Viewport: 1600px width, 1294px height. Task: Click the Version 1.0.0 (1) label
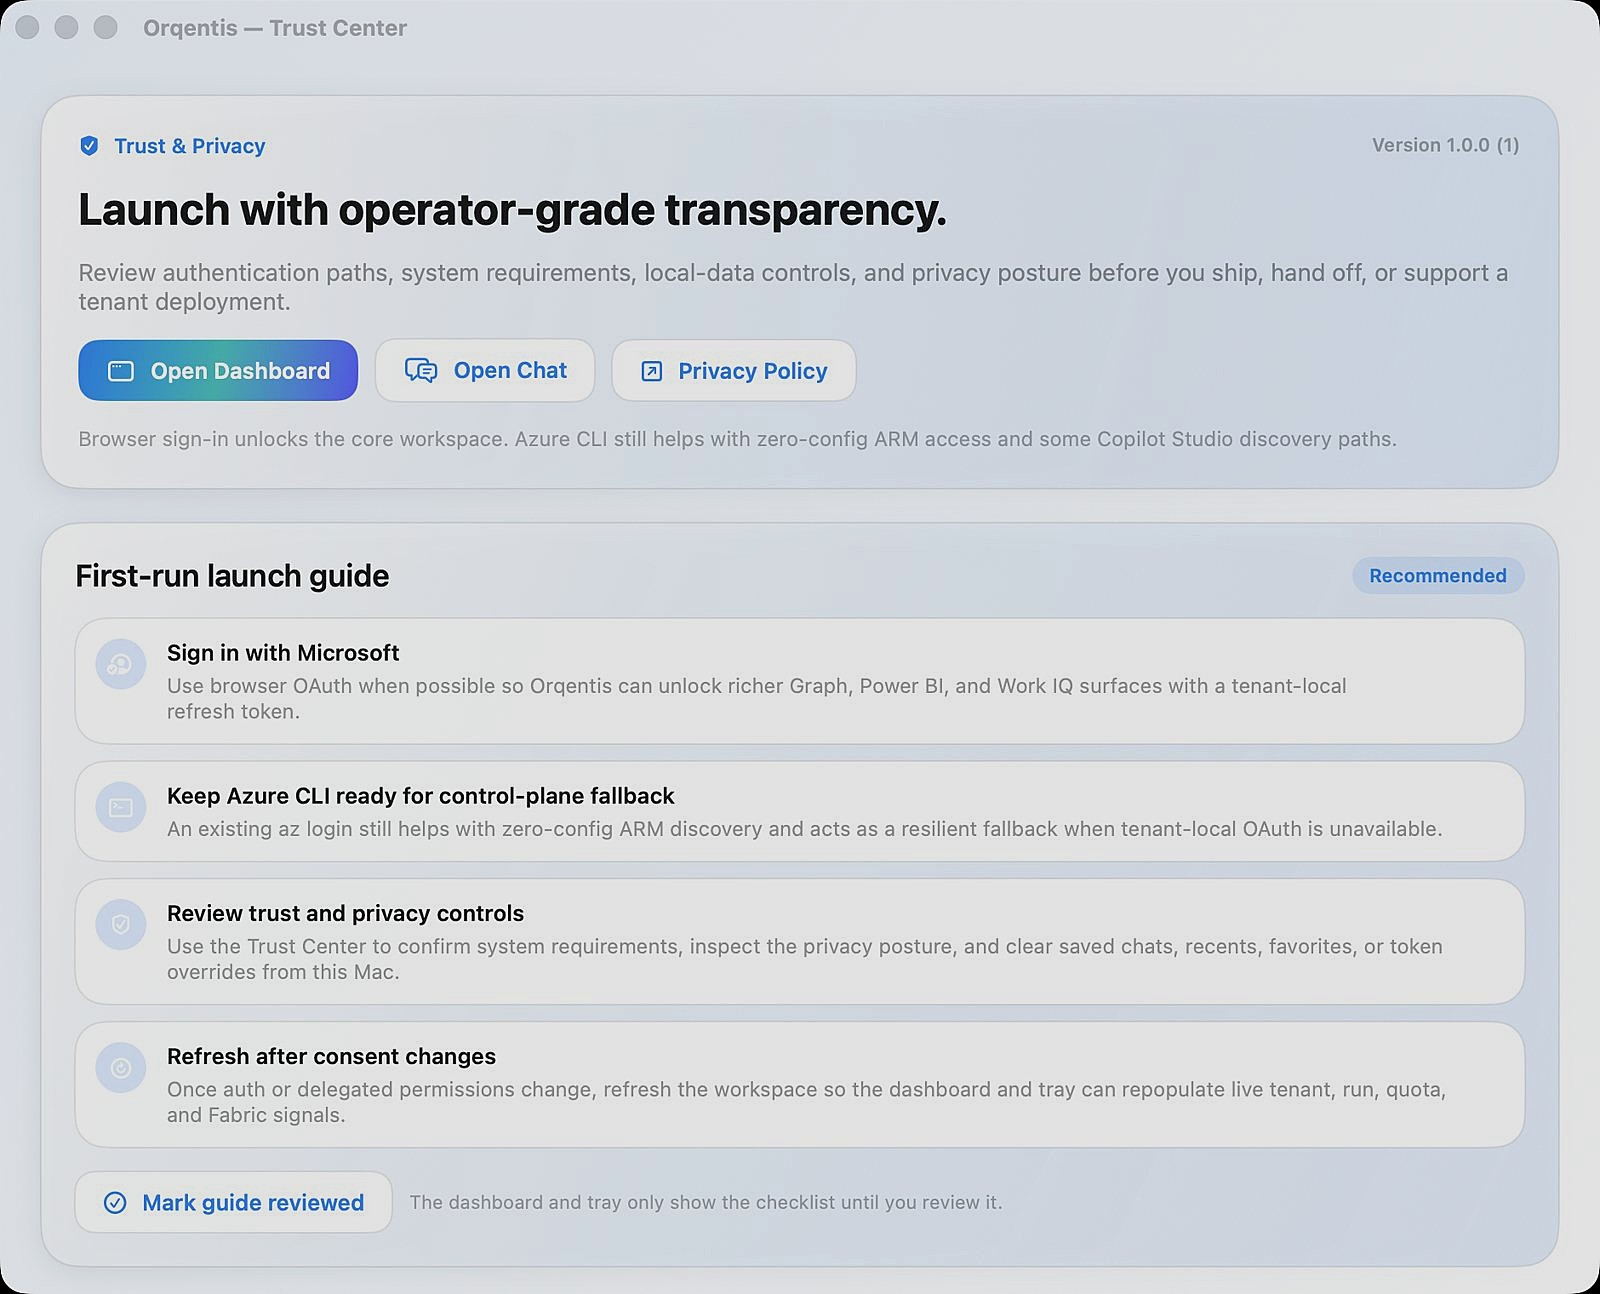pos(1444,145)
